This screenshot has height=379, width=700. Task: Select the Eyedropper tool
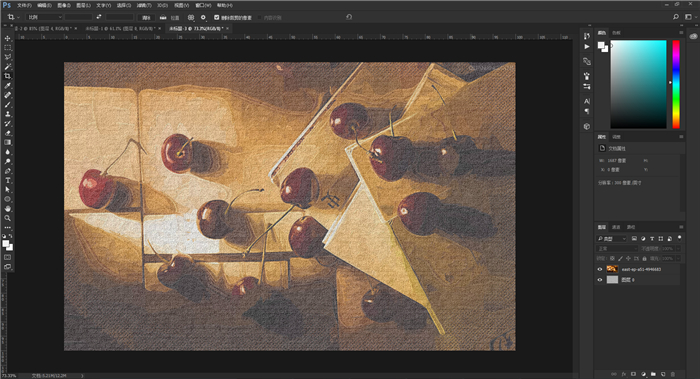pos(8,86)
